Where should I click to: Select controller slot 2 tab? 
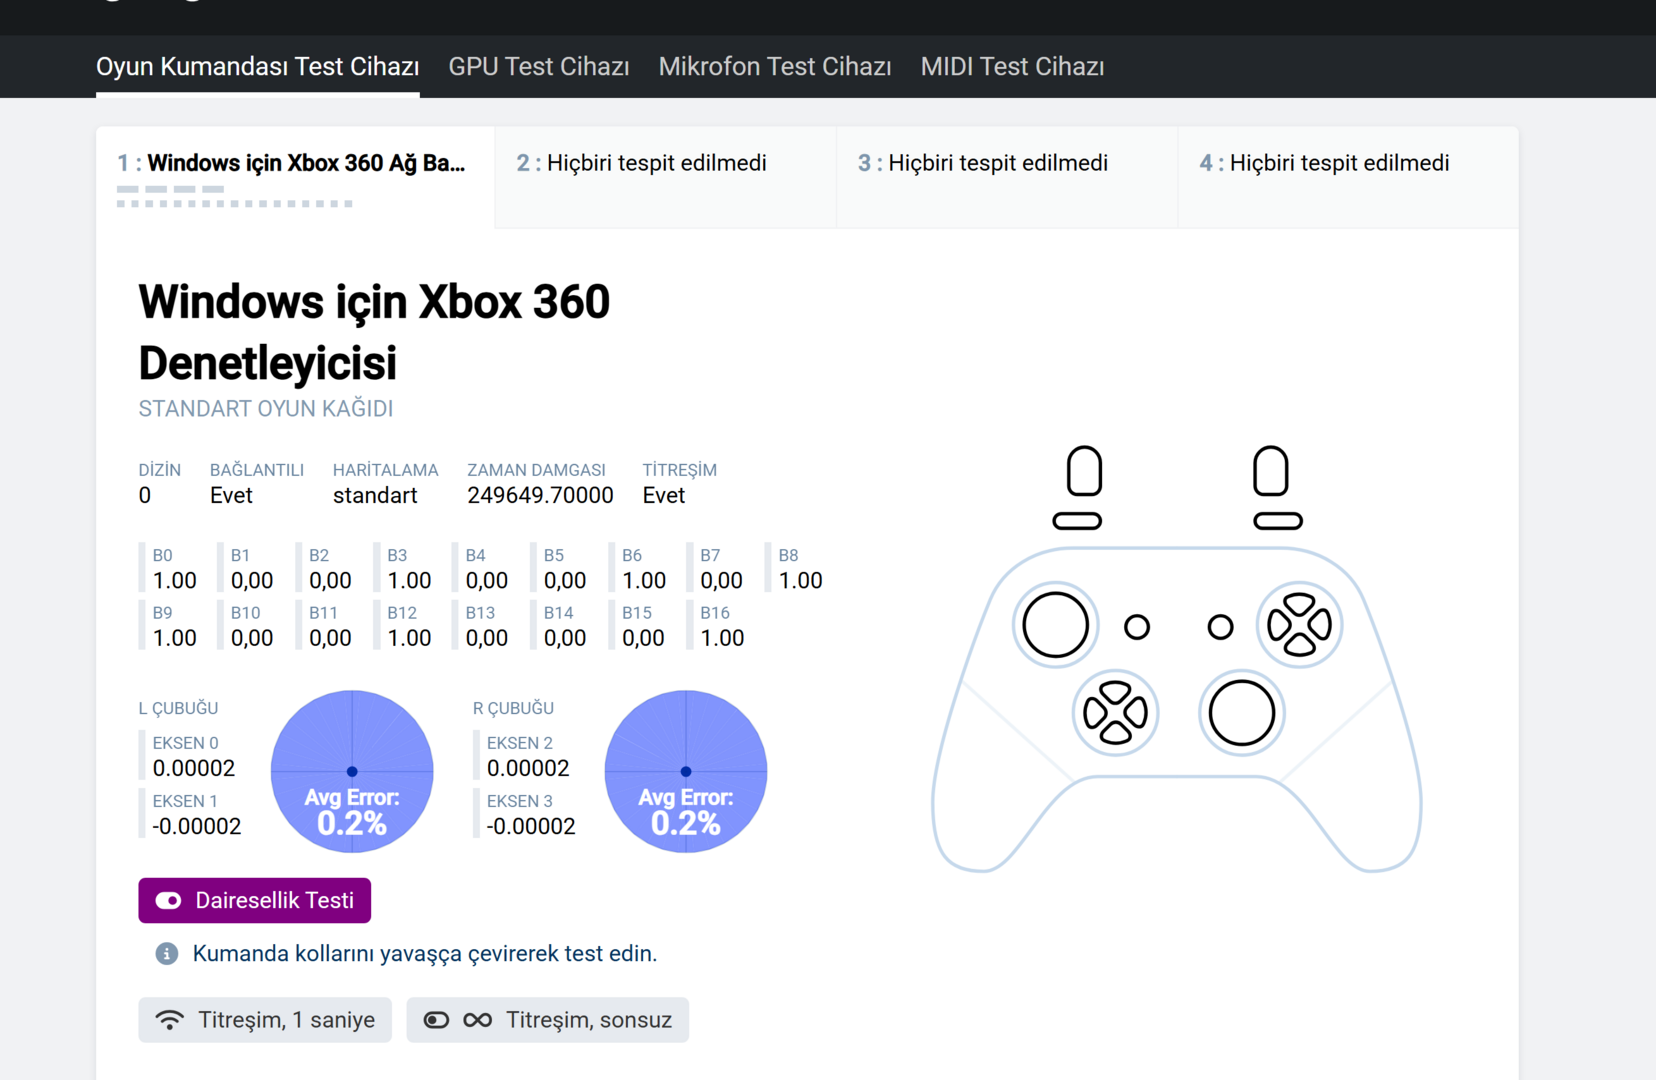pos(665,177)
